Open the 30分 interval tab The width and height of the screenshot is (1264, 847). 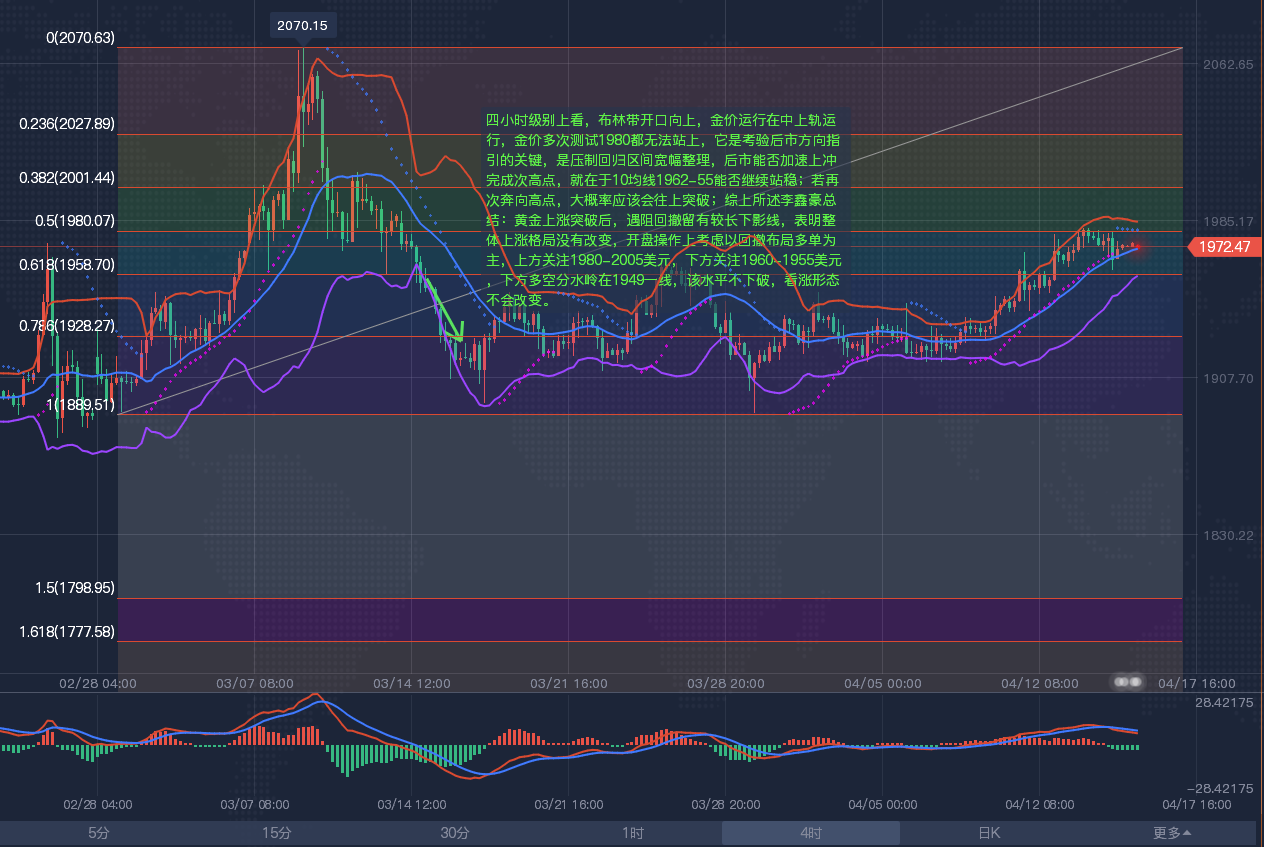point(455,833)
